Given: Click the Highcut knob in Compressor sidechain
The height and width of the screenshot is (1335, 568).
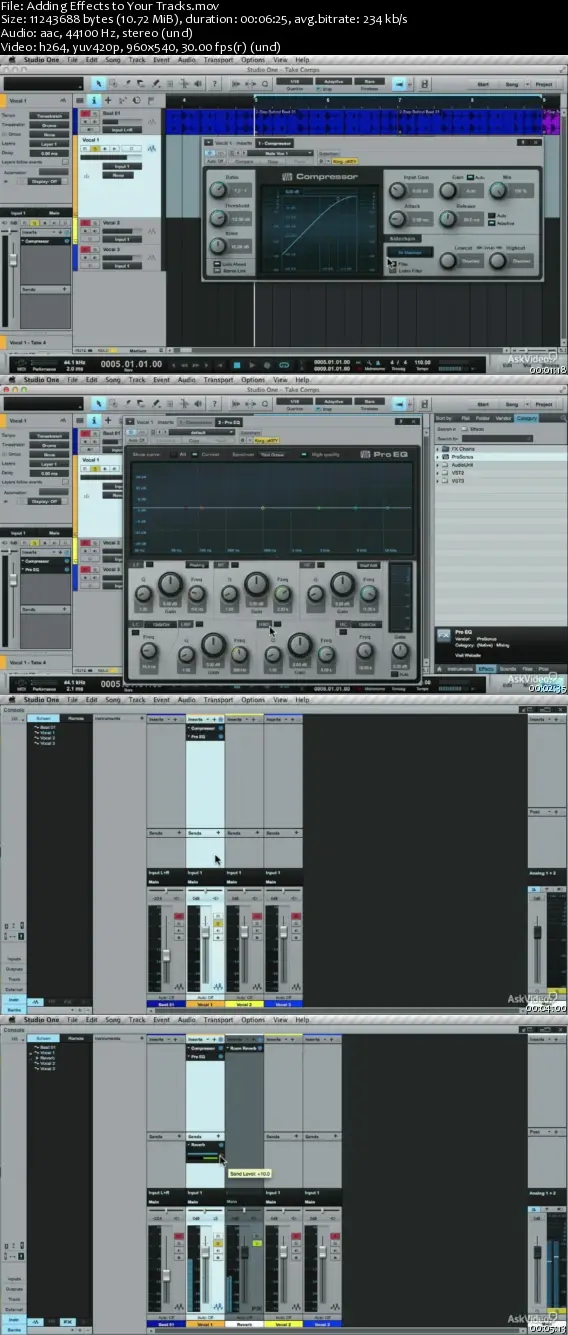Looking at the screenshot, I should (497, 261).
